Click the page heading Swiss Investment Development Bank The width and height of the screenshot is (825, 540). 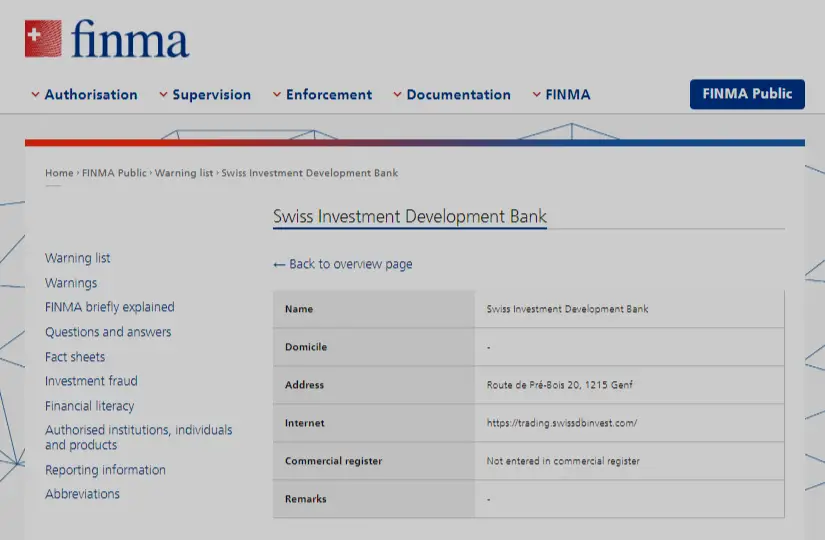tap(410, 217)
